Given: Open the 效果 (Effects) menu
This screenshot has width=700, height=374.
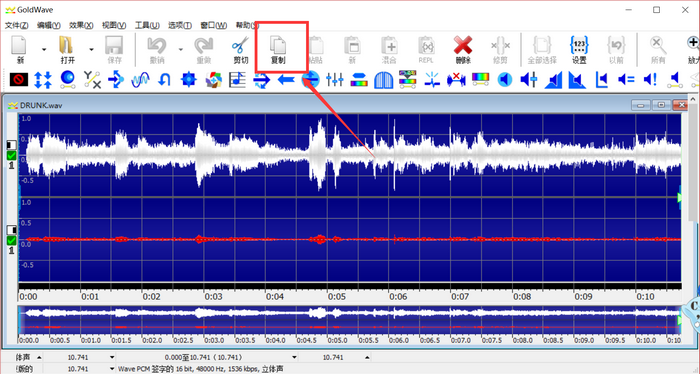Looking at the screenshot, I should [81, 25].
